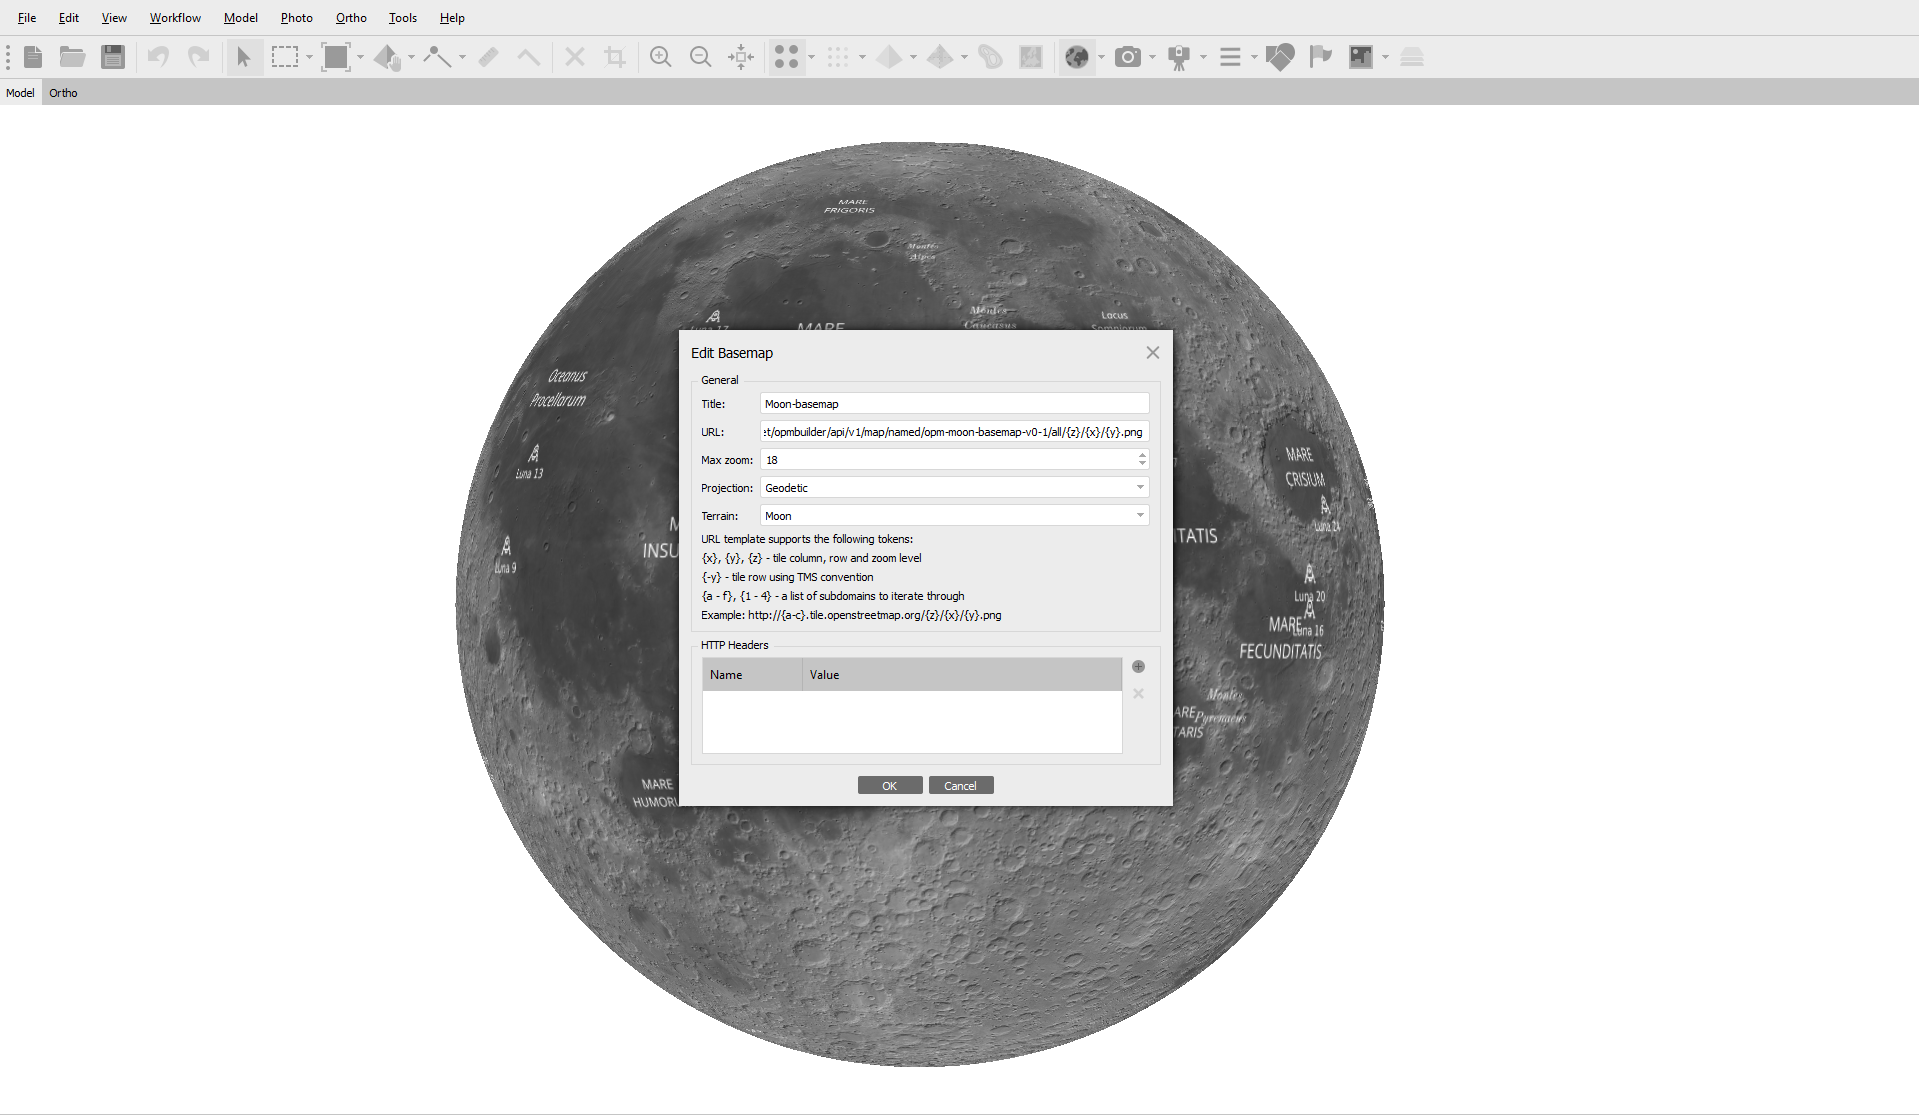Image resolution: width=1919 pixels, height=1115 pixels.
Task: Add an HTTP header with plus button
Action: click(1138, 667)
